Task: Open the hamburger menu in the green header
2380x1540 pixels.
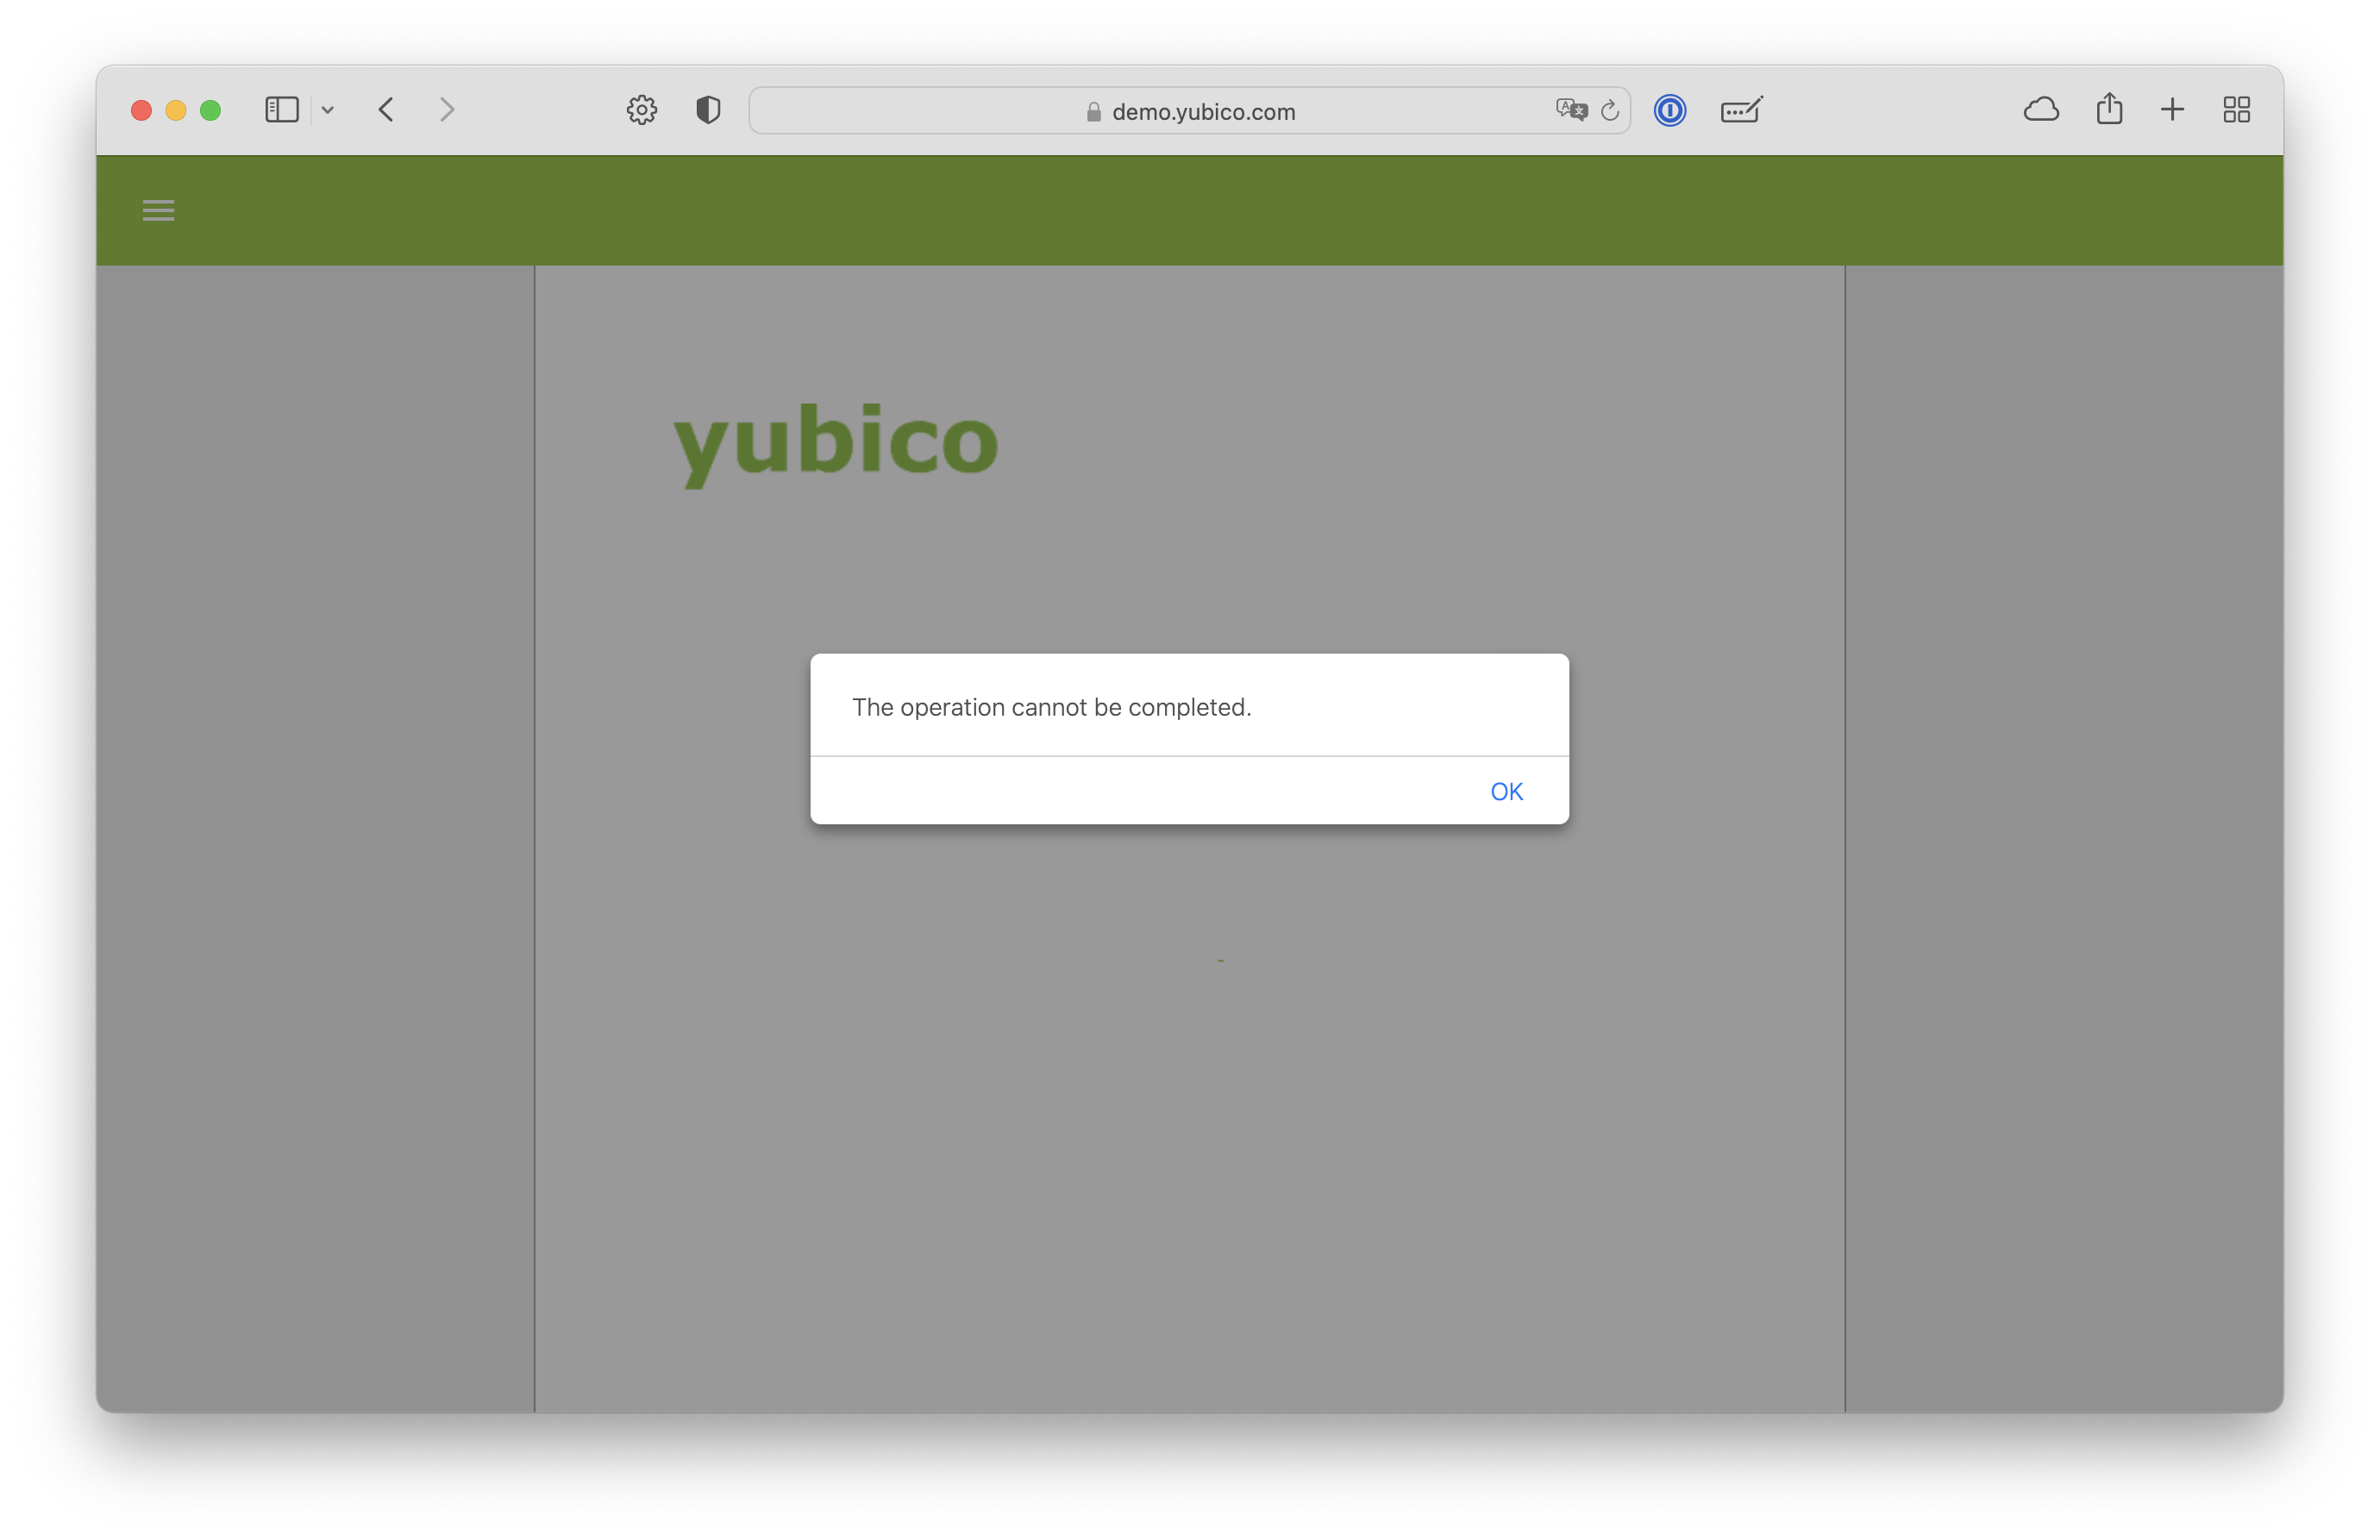Action: coord(158,210)
